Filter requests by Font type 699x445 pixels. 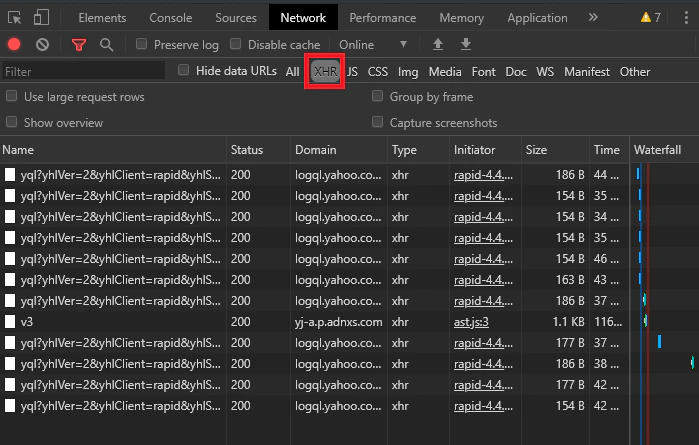484,72
